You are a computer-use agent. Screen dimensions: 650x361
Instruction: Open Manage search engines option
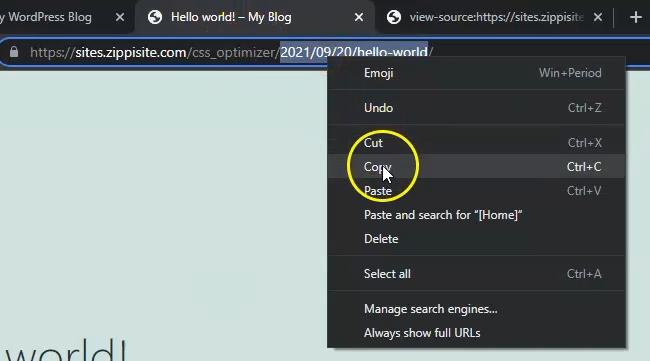(x=476, y=309)
